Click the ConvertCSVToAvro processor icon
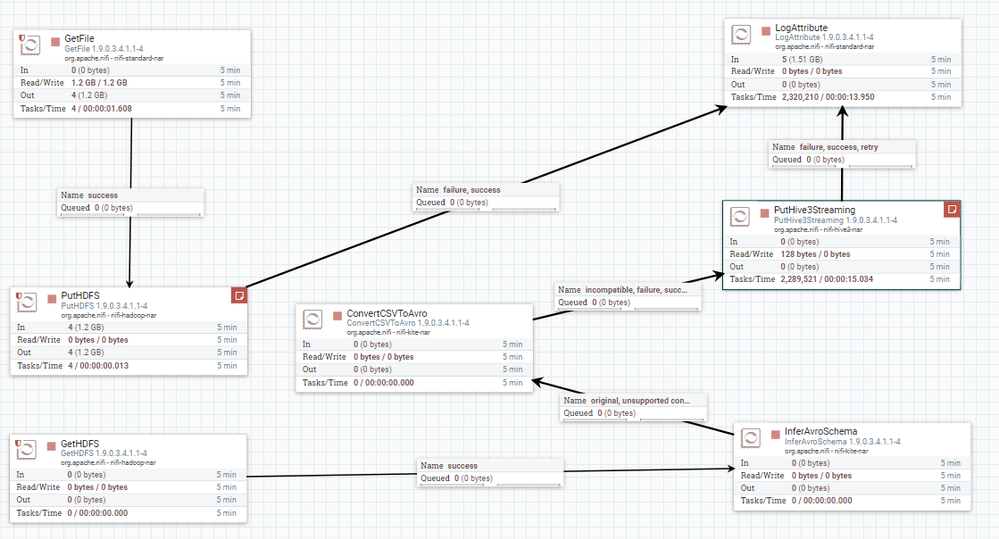The image size is (999, 539). 312,319
